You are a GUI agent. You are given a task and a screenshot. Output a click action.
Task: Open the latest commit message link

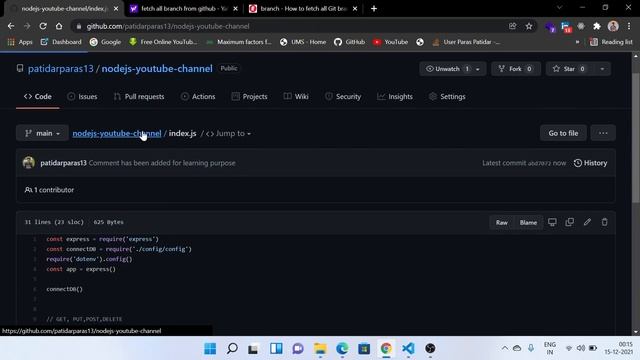click(162, 163)
